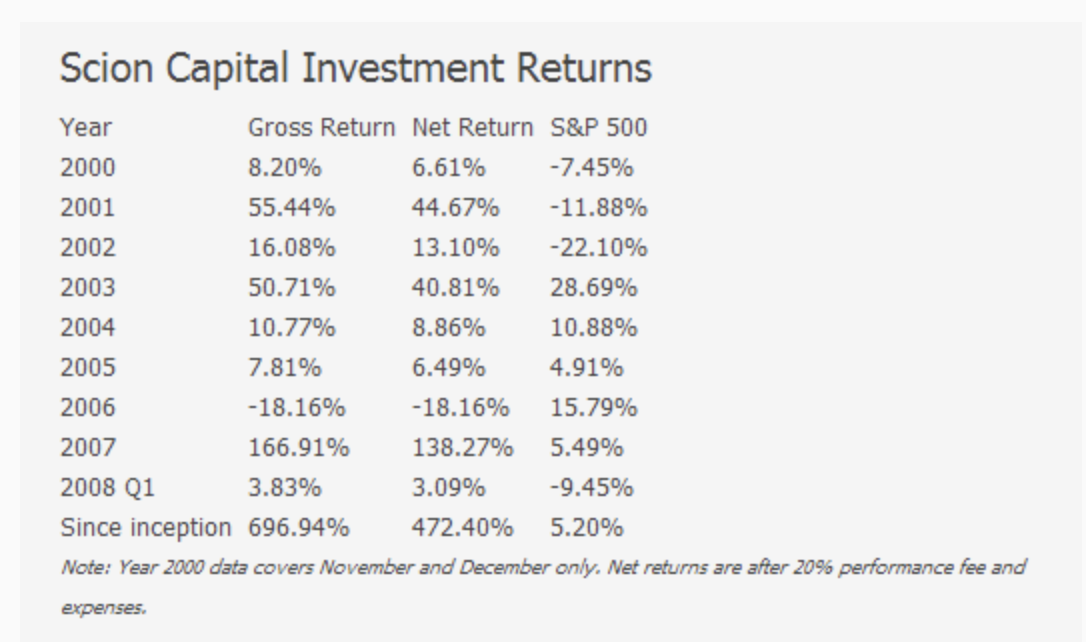The width and height of the screenshot is (1086, 642).
Task: Click the 166.91% gross return for 2007
Action: [299, 448]
